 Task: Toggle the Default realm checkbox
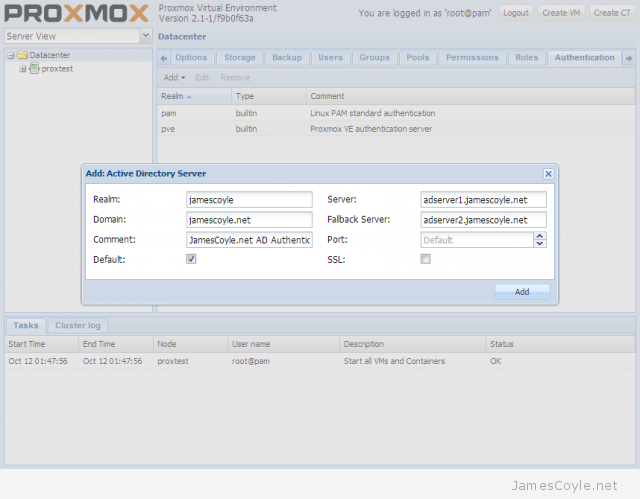191,259
